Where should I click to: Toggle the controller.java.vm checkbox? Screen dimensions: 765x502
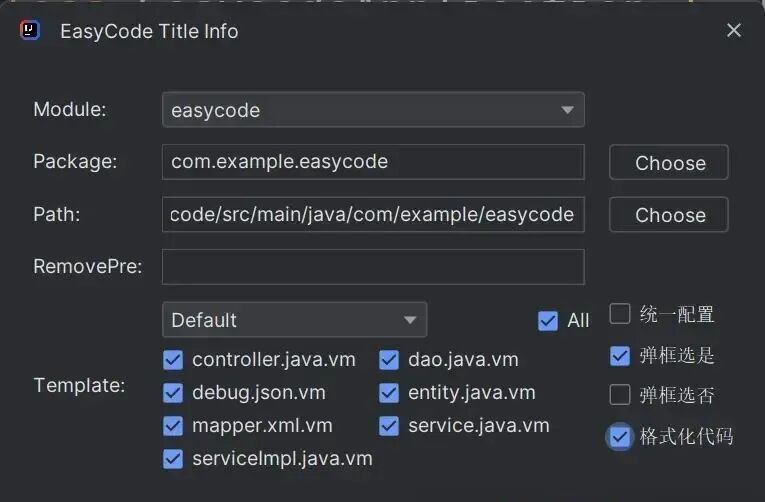point(173,360)
